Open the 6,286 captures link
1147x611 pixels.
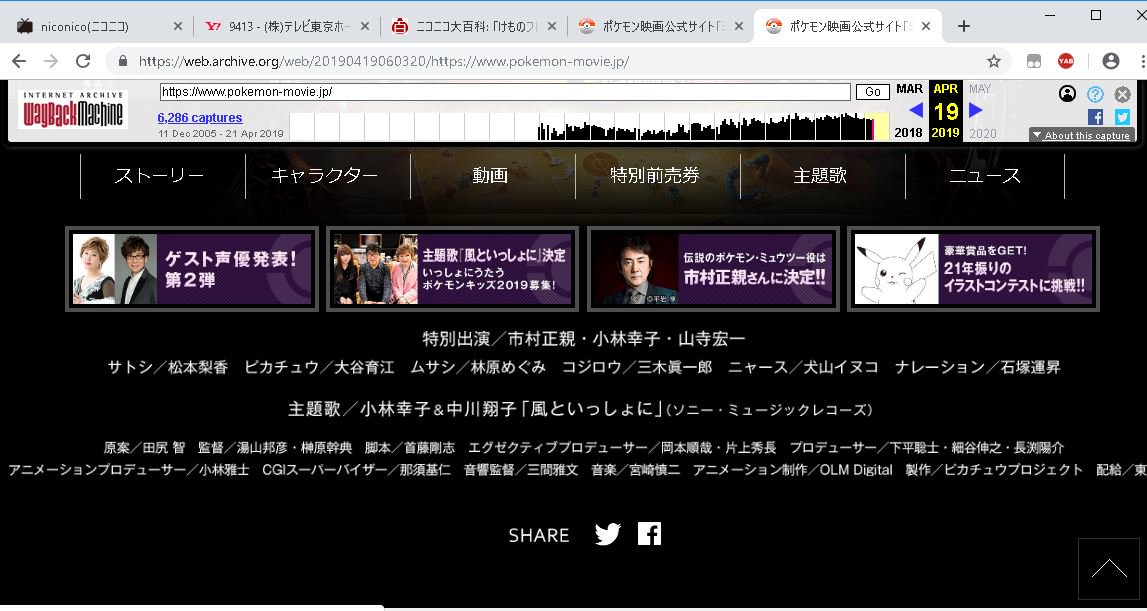(200, 118)
